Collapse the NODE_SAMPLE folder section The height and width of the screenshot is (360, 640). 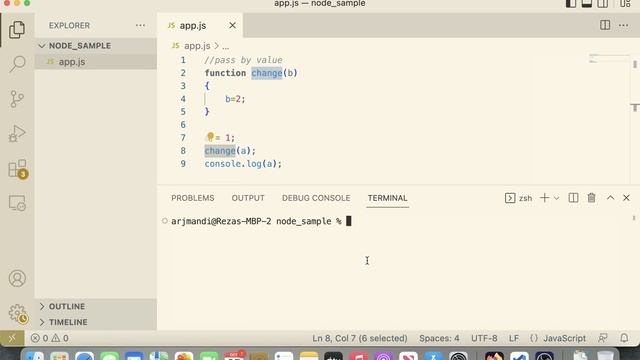tap(96, 46)
